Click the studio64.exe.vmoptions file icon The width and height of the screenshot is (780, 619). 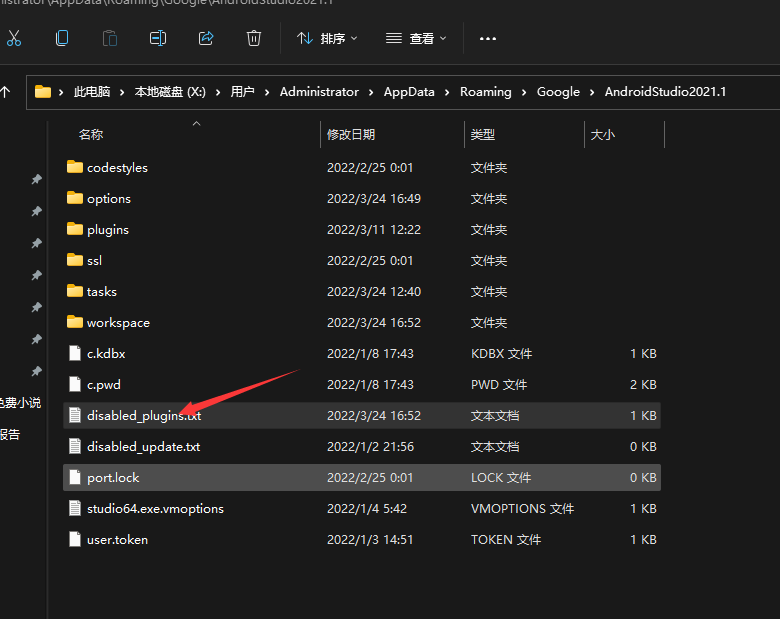pos(75,509)
